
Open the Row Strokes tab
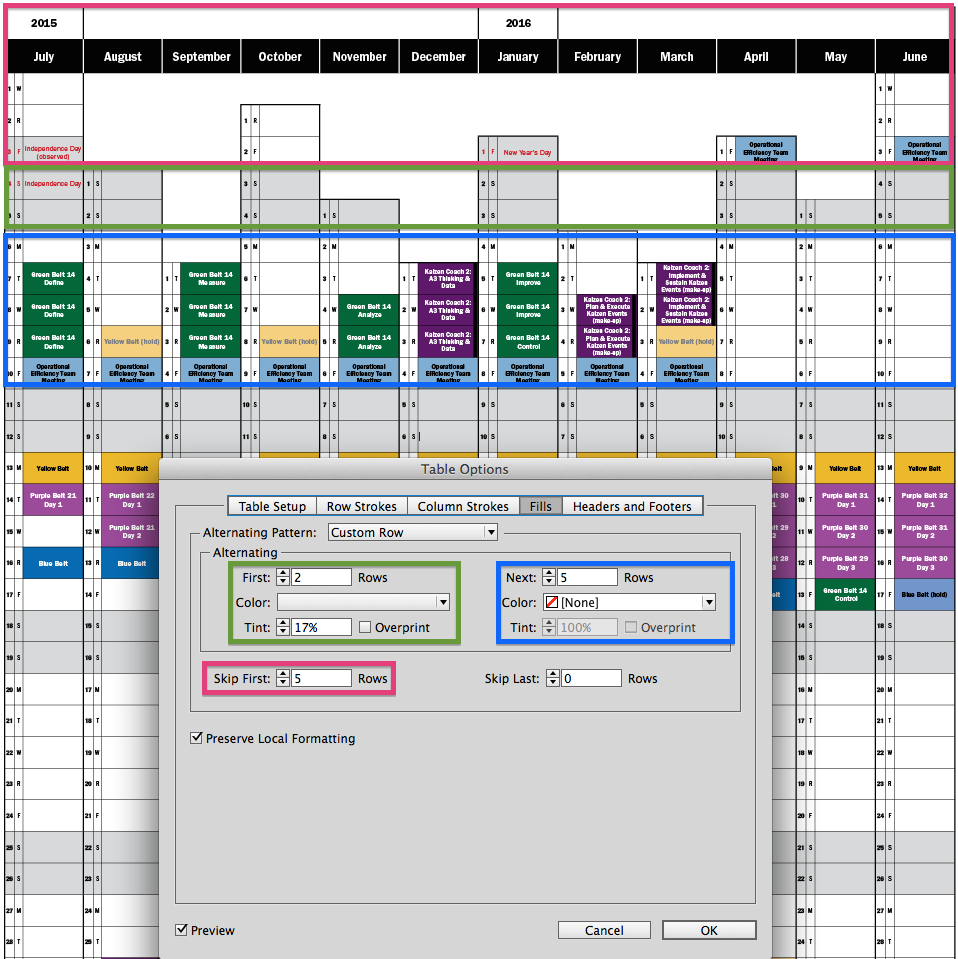(x=362, y=506)
